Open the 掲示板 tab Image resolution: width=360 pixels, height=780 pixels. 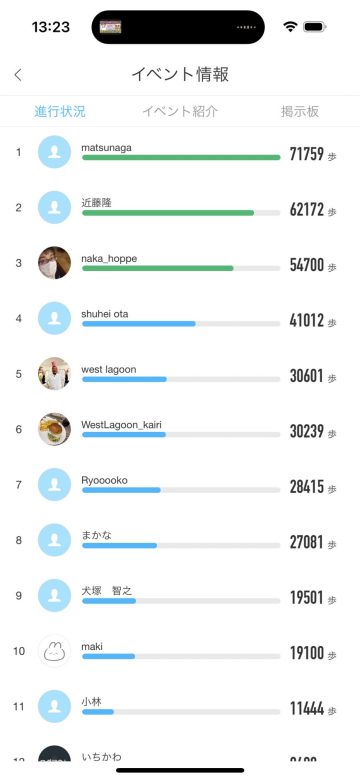(300, 111)
